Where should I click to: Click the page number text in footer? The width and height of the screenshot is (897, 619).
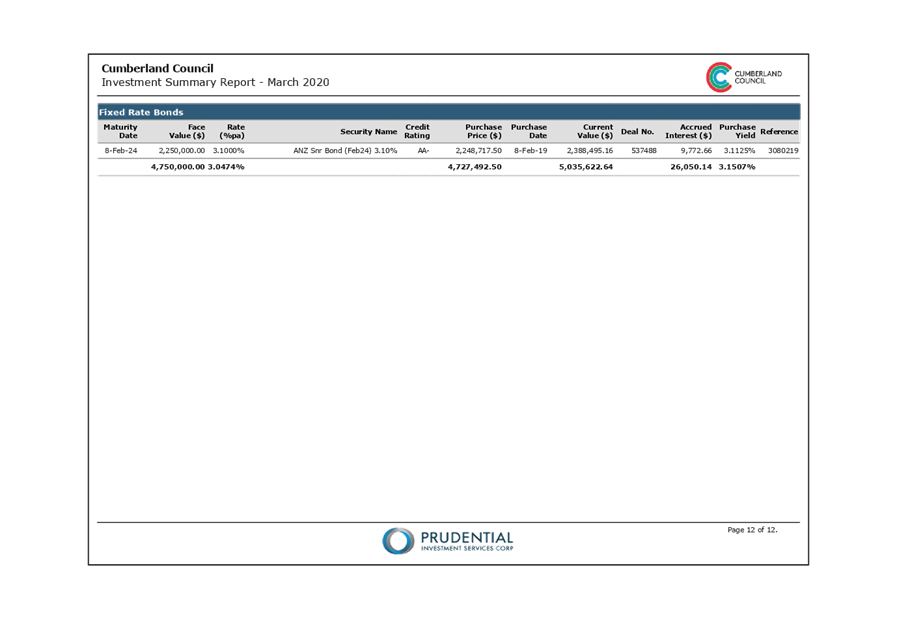click(x=752, y=530)
